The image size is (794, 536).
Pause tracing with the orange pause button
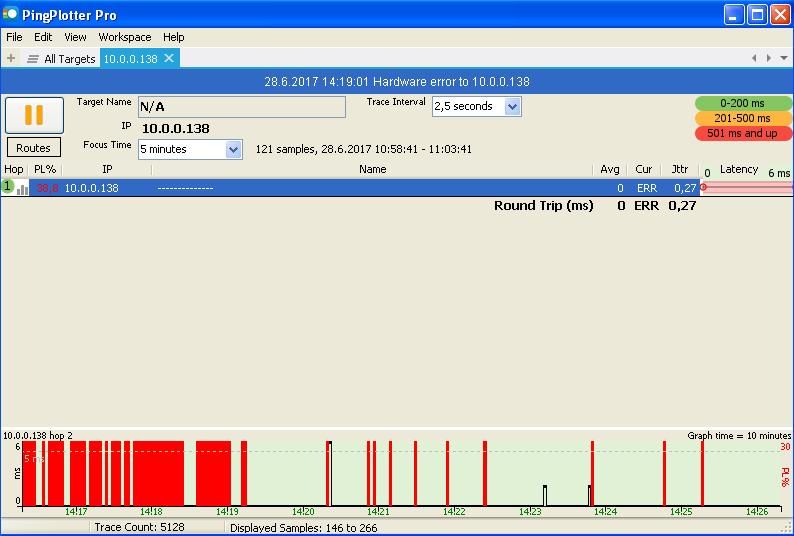pyautogui.click(x=34, y=115)
